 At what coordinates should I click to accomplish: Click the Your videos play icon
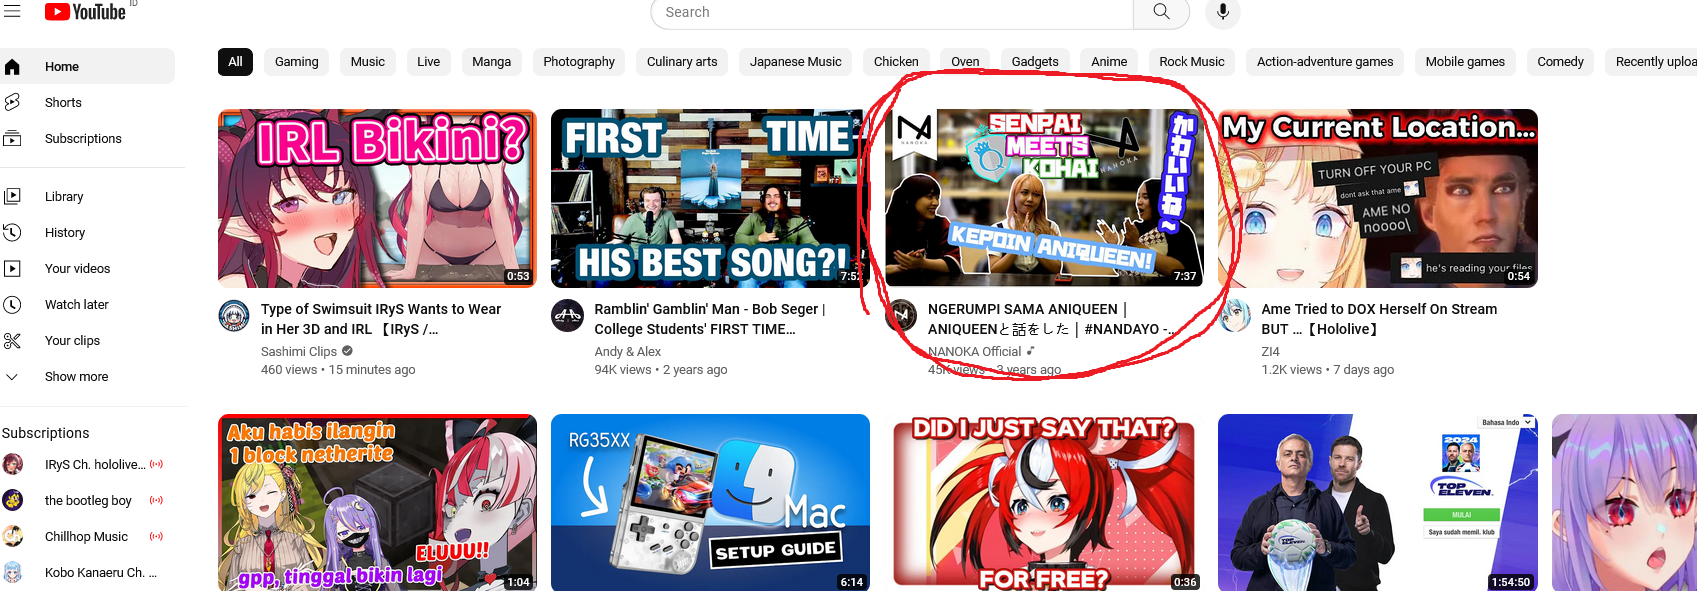point(12,269)
